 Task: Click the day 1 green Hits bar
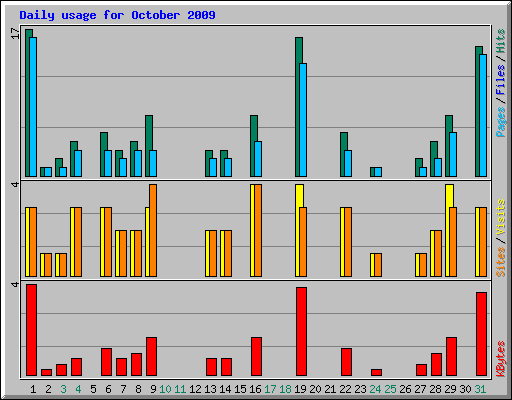click(28, 103)
